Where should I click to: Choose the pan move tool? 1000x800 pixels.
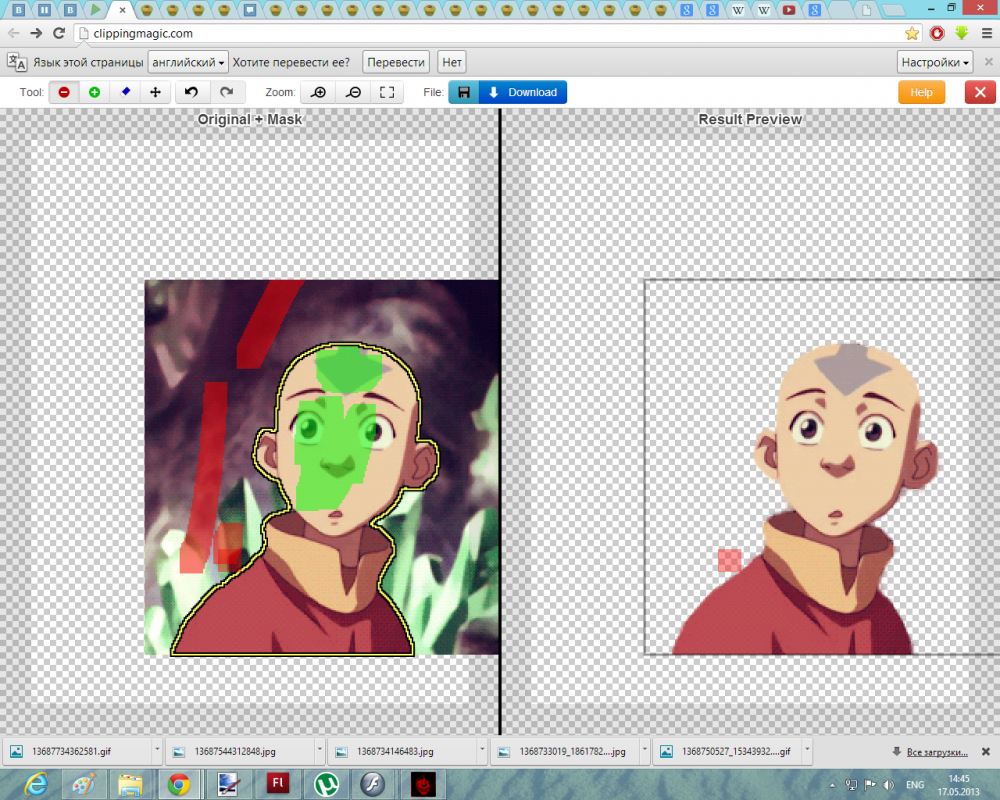(x=155, y=92)
